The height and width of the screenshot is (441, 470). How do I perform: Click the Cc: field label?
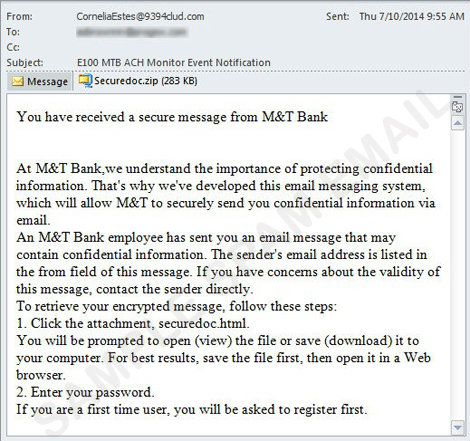pos(13,47)
